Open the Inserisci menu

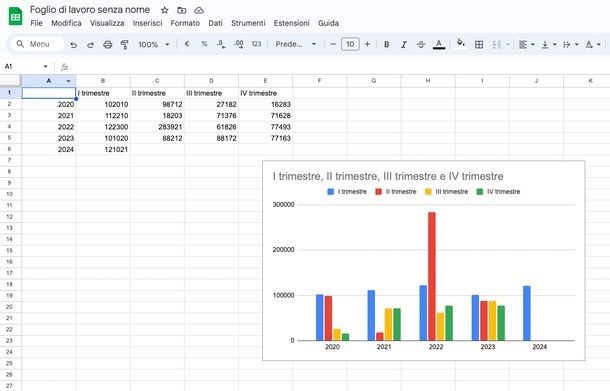pyautogui.click(x=147, y=23)
